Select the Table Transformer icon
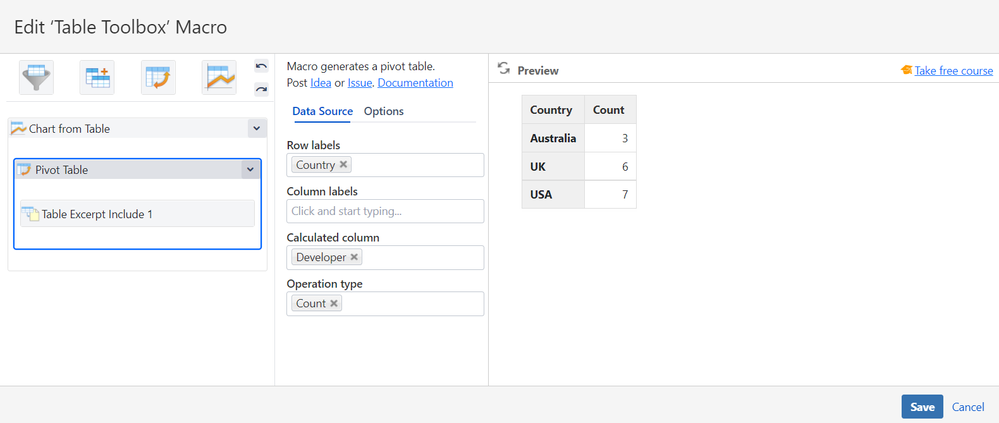 coord(98,77)
